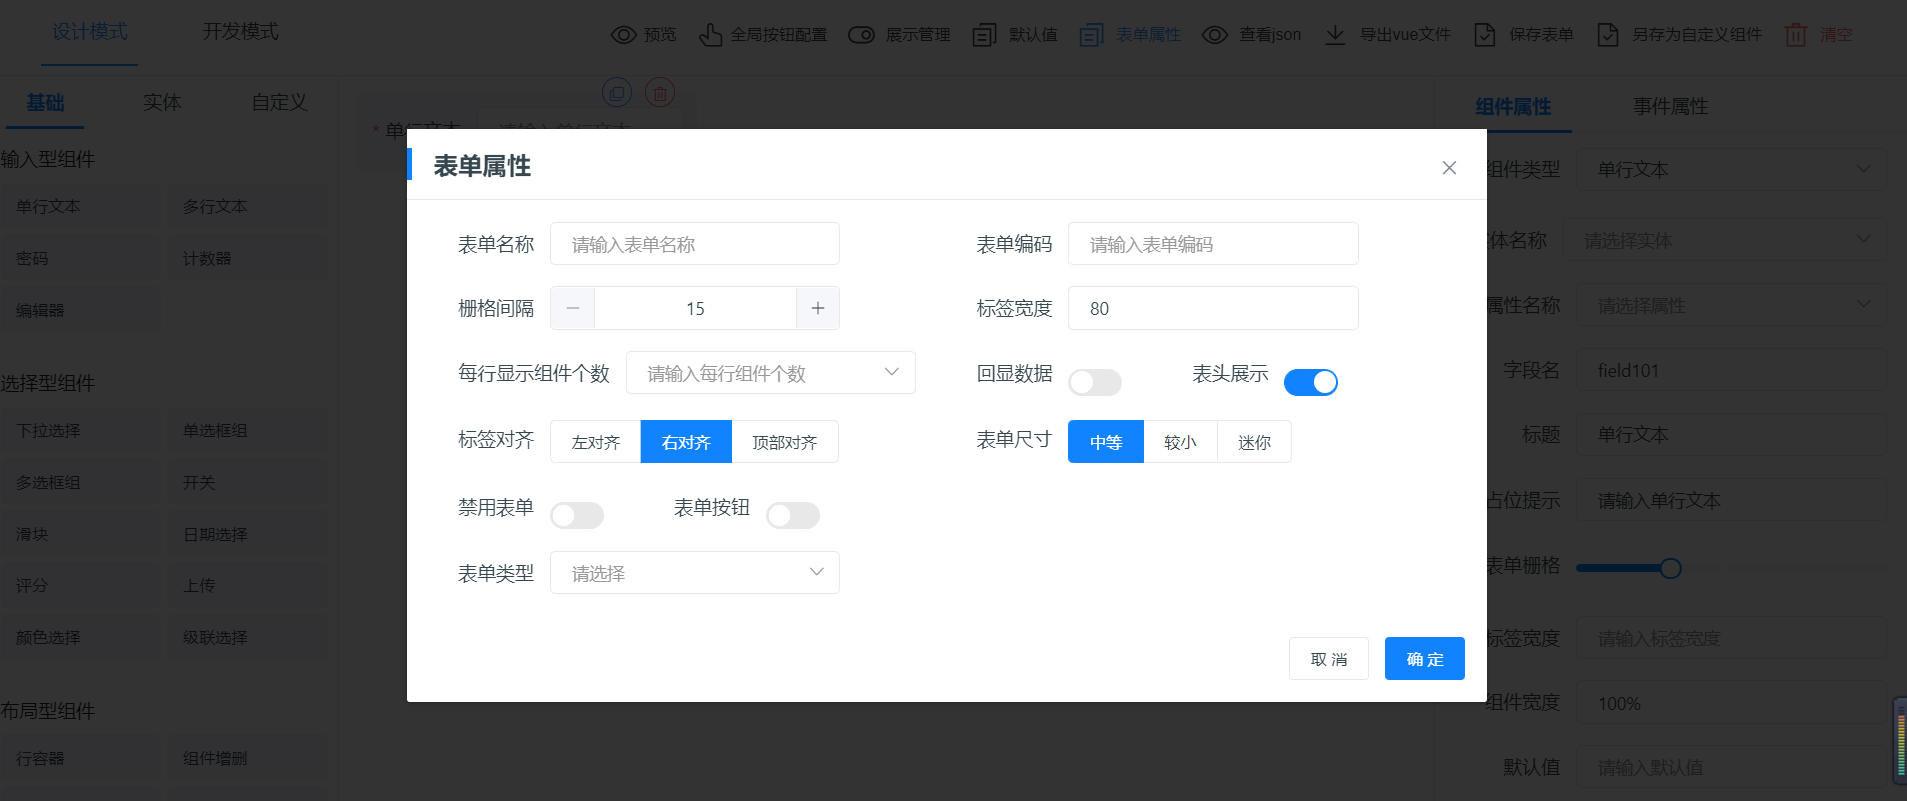Select the 级联选择 component
The width and height of the screenshot is (1907, 801).
pyautogui.click(x=247, y=637)
